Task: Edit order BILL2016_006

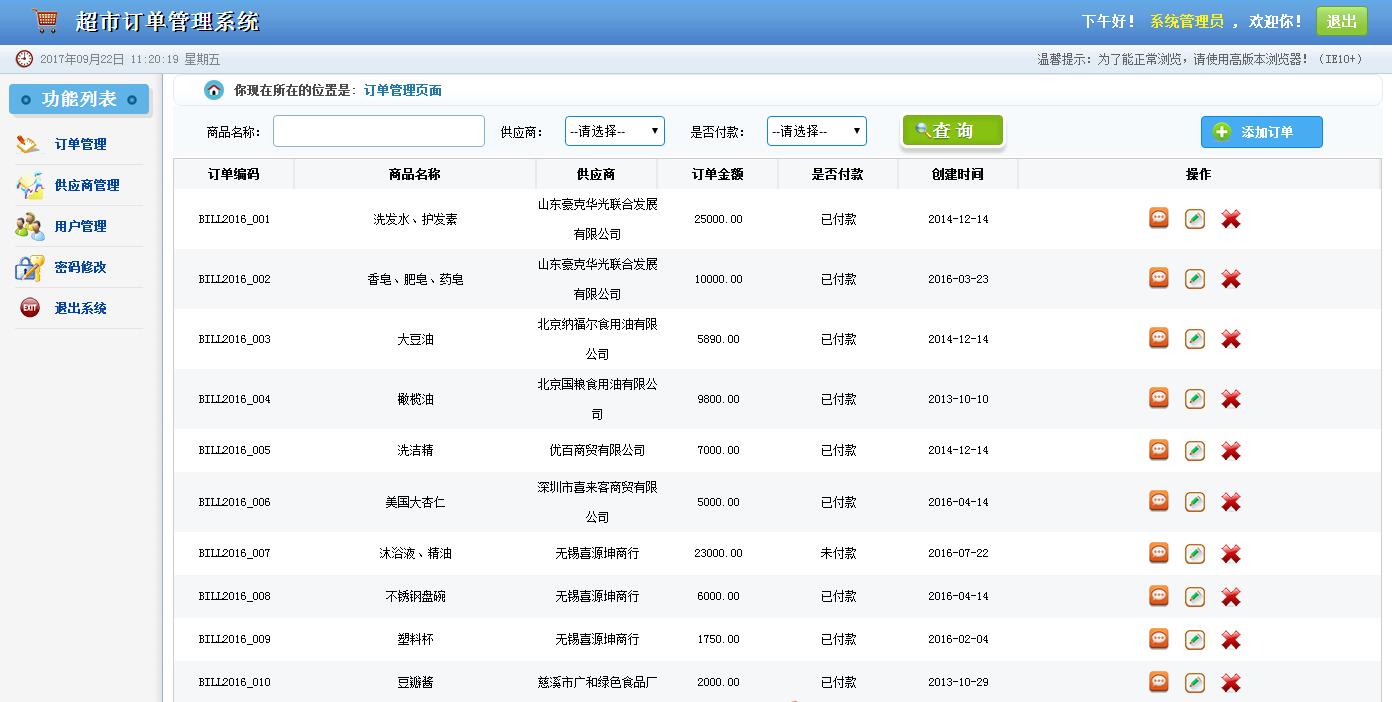Action: click(1195, 502)
